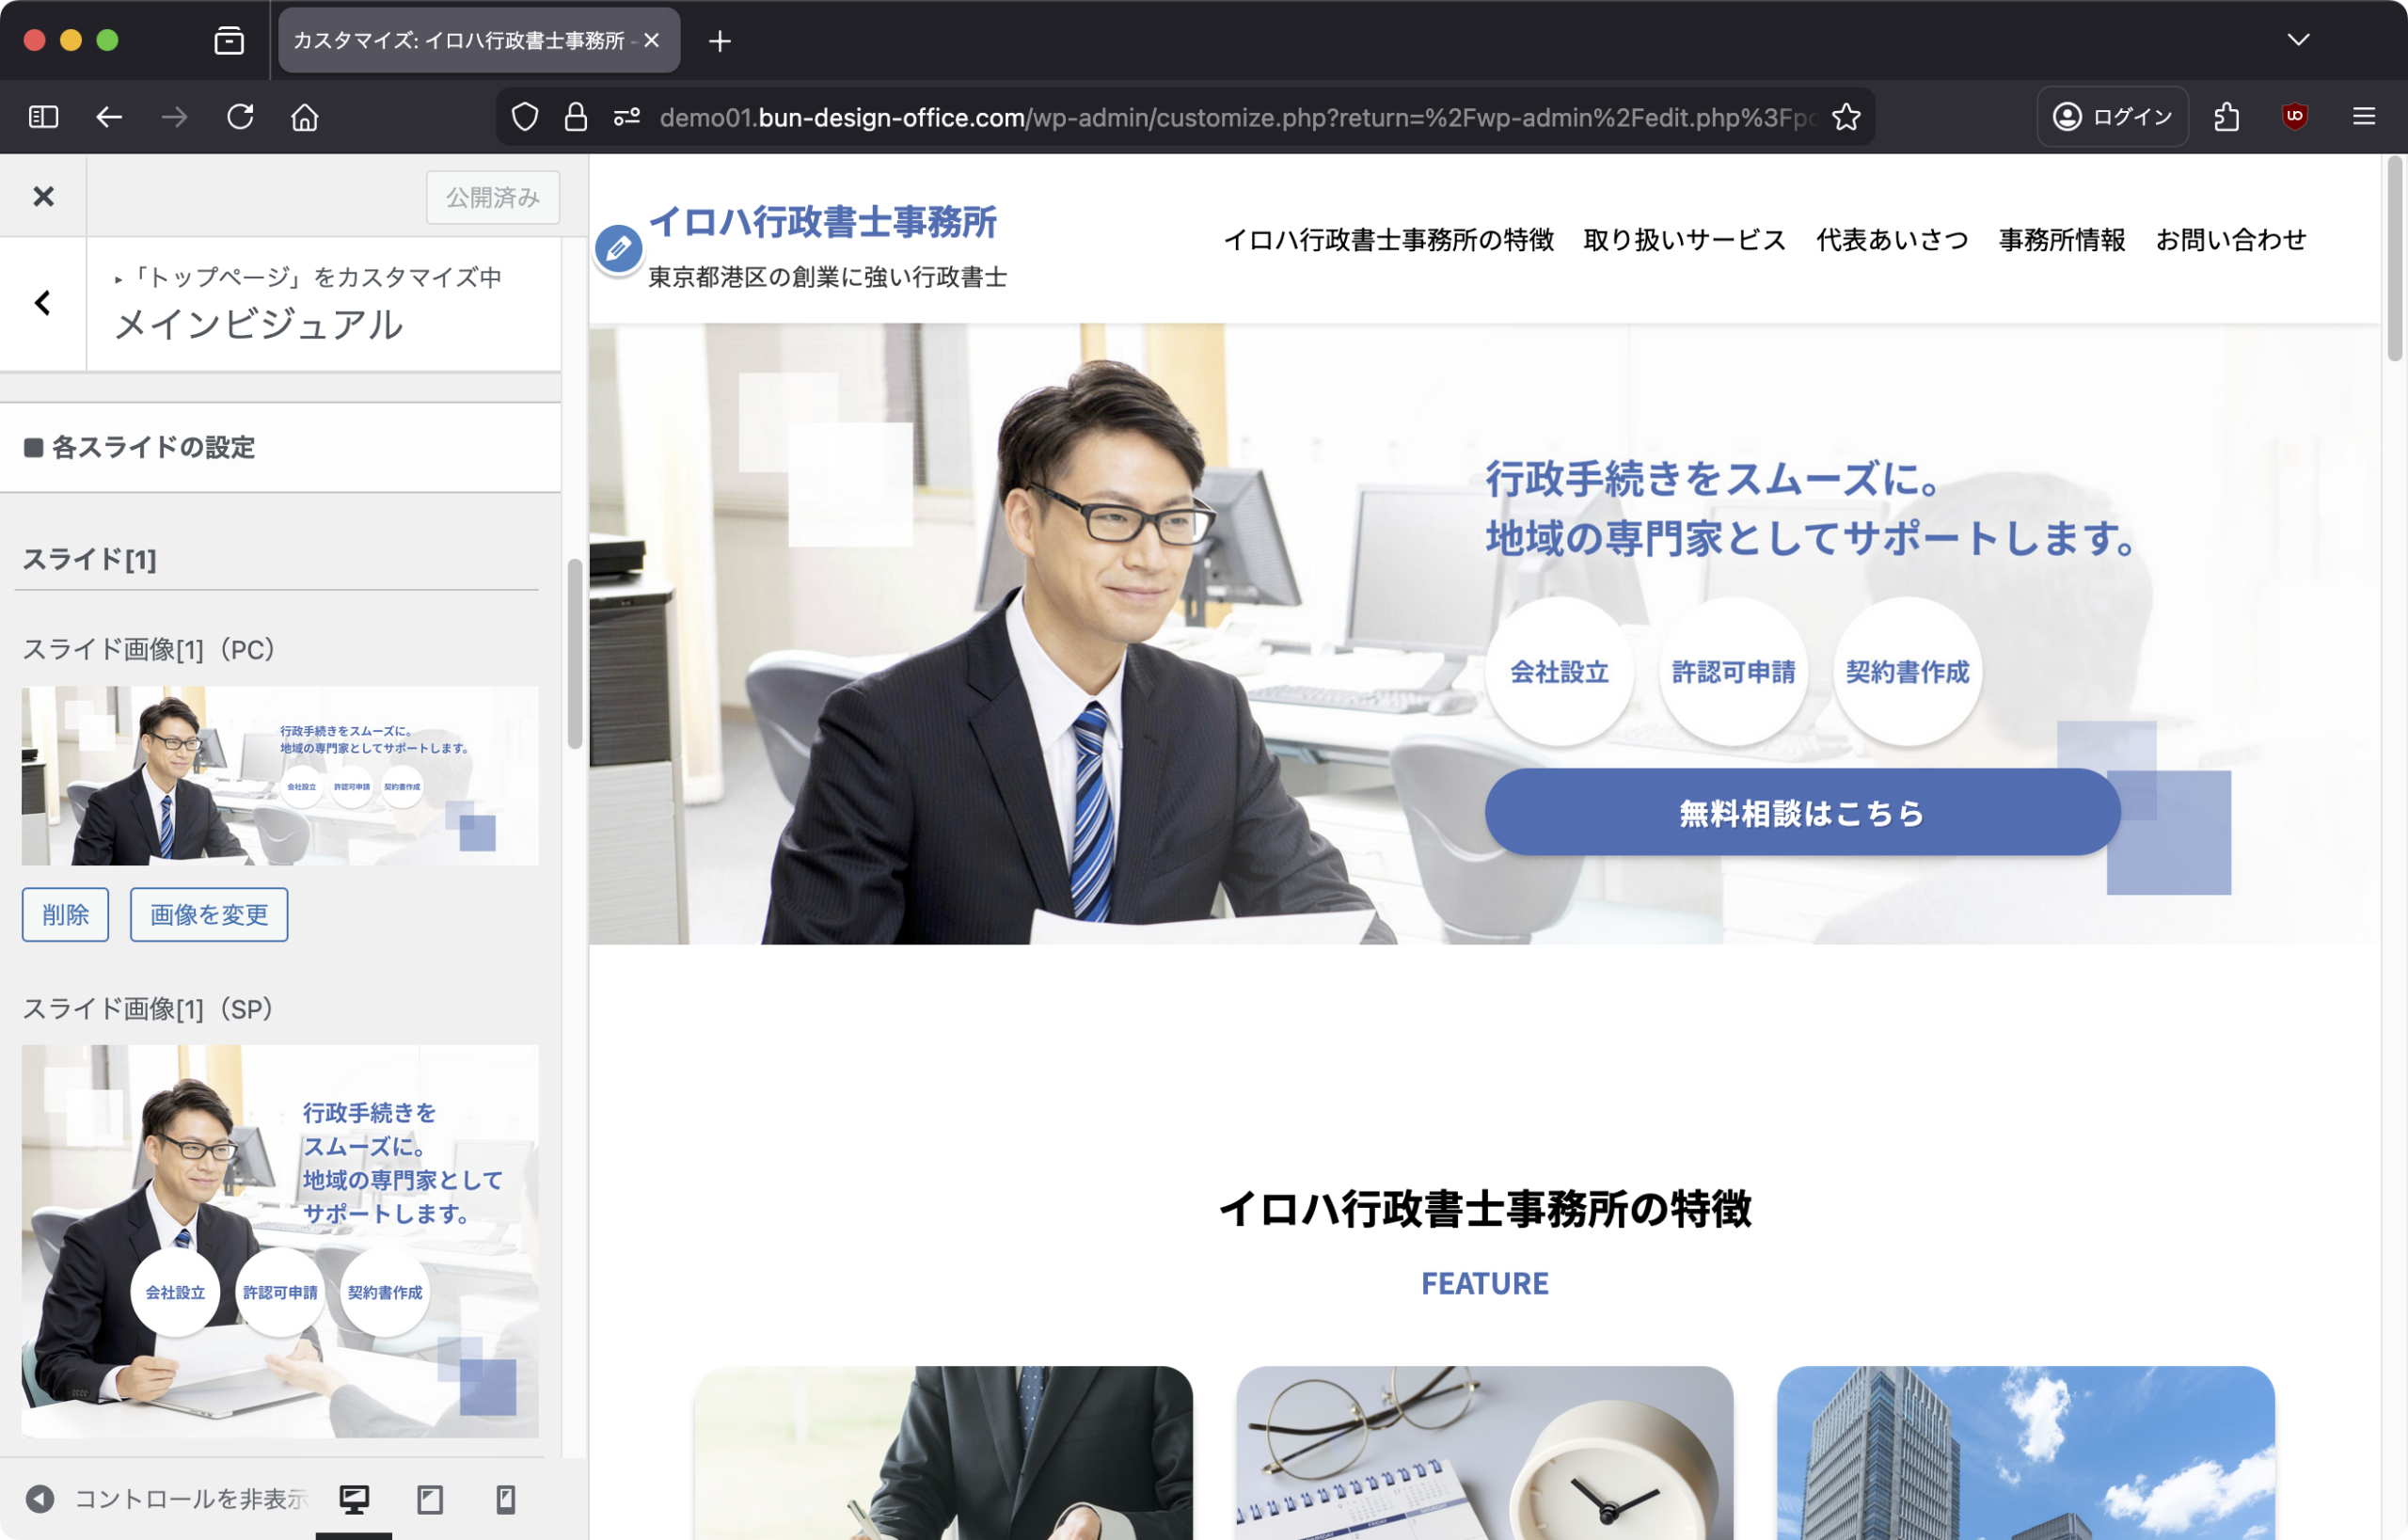
Task: Open the tracking protection shield icon
Action: point(525,117)
